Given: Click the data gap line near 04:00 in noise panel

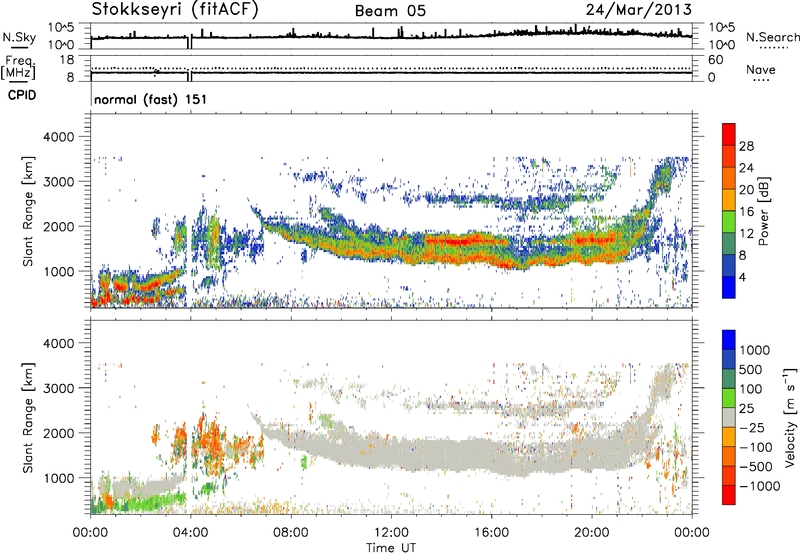Looking at the screenshot, I should 189,42.
